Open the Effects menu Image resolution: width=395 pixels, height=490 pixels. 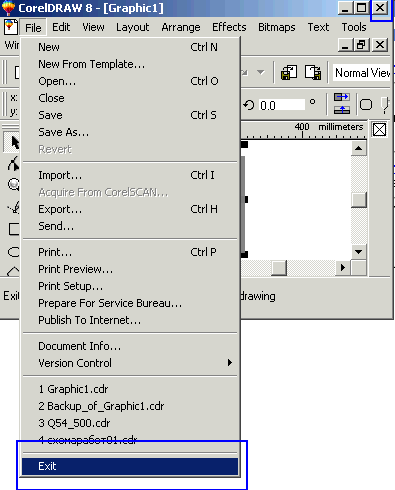tap(229, 27)
